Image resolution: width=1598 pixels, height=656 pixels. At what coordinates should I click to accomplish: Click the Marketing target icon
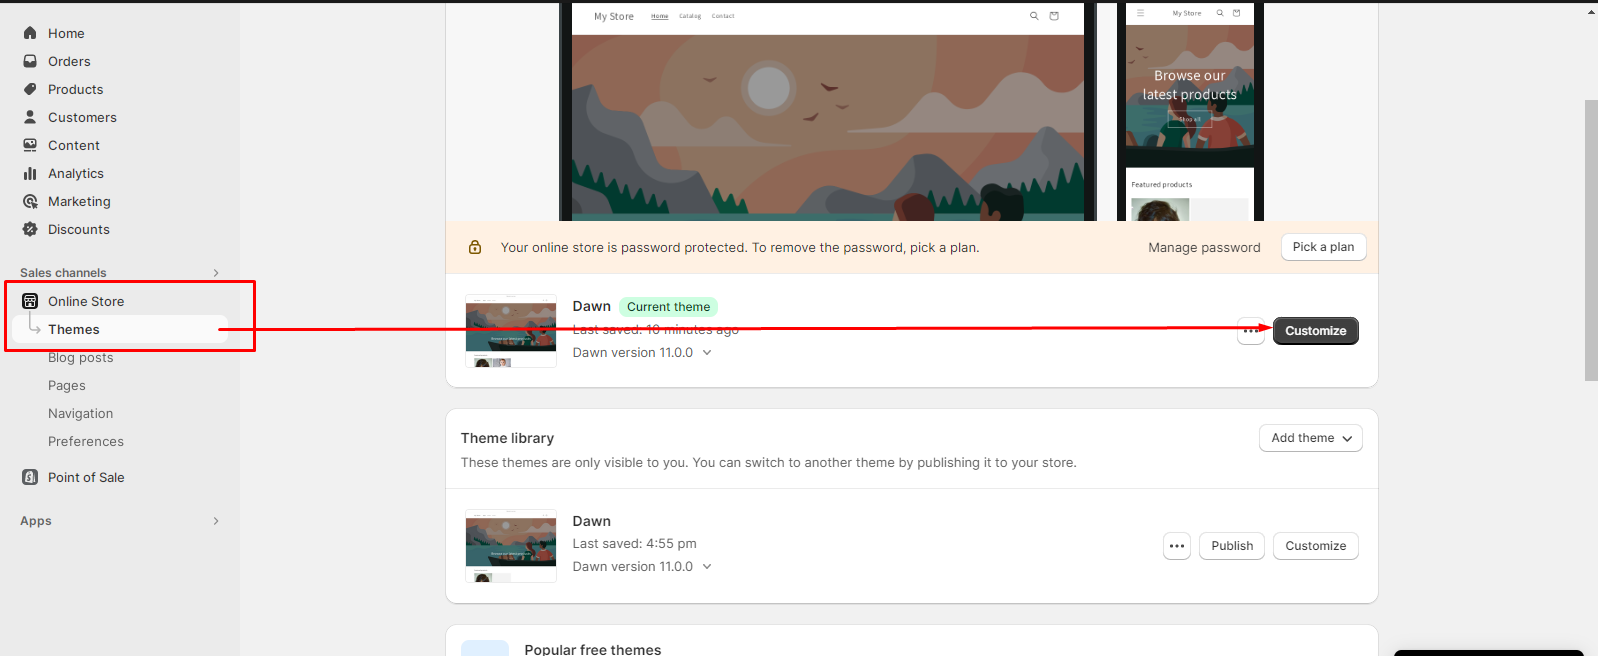(x=30, y=201)
